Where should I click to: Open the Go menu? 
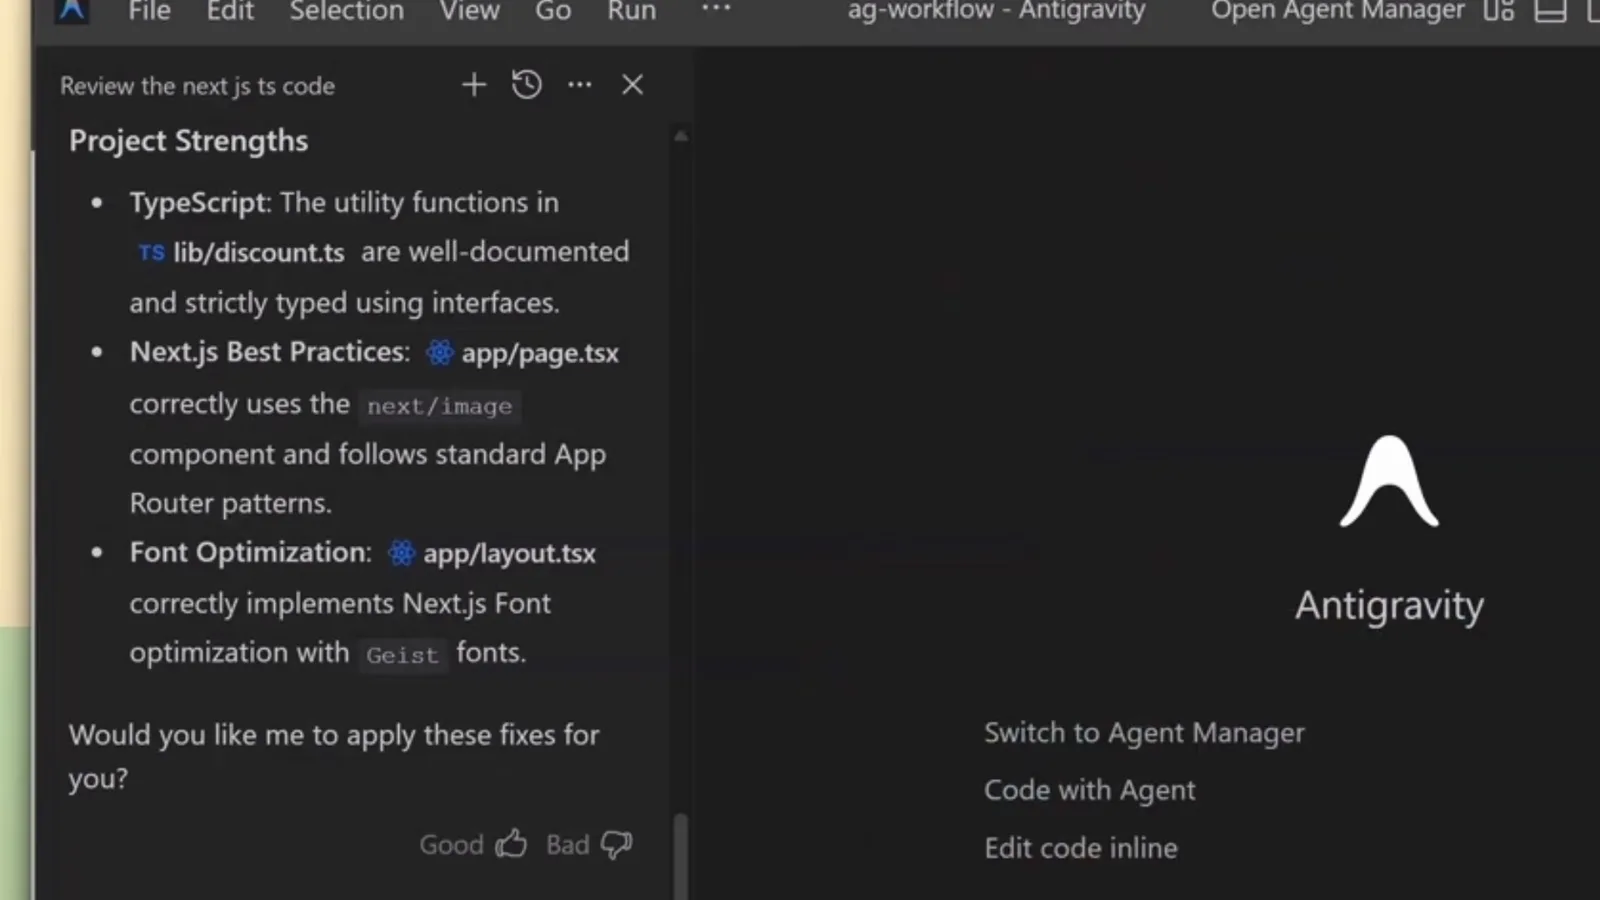pos(553,11)
